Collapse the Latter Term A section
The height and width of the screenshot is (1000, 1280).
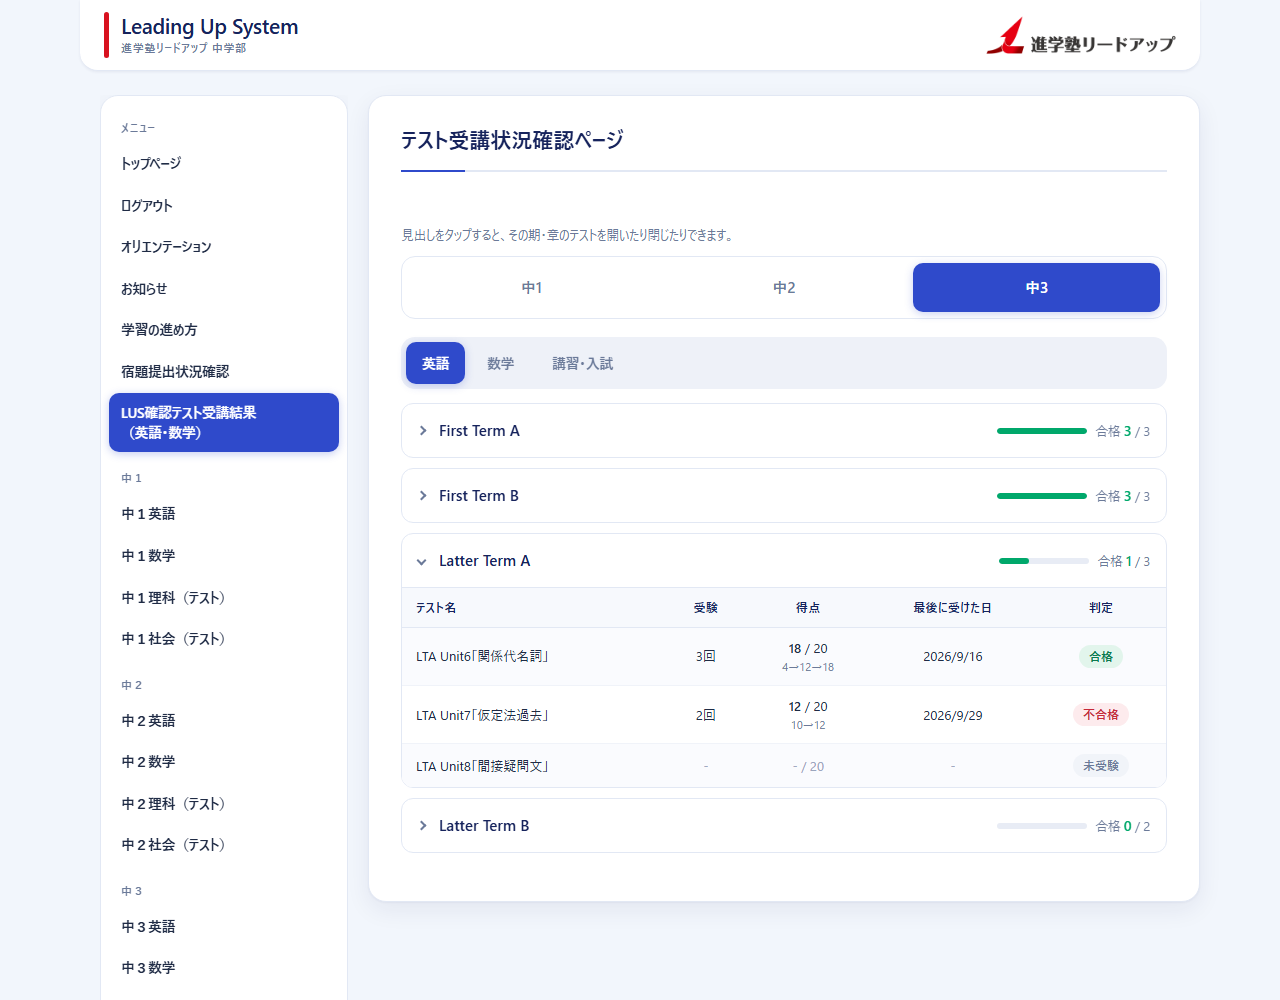784,561
